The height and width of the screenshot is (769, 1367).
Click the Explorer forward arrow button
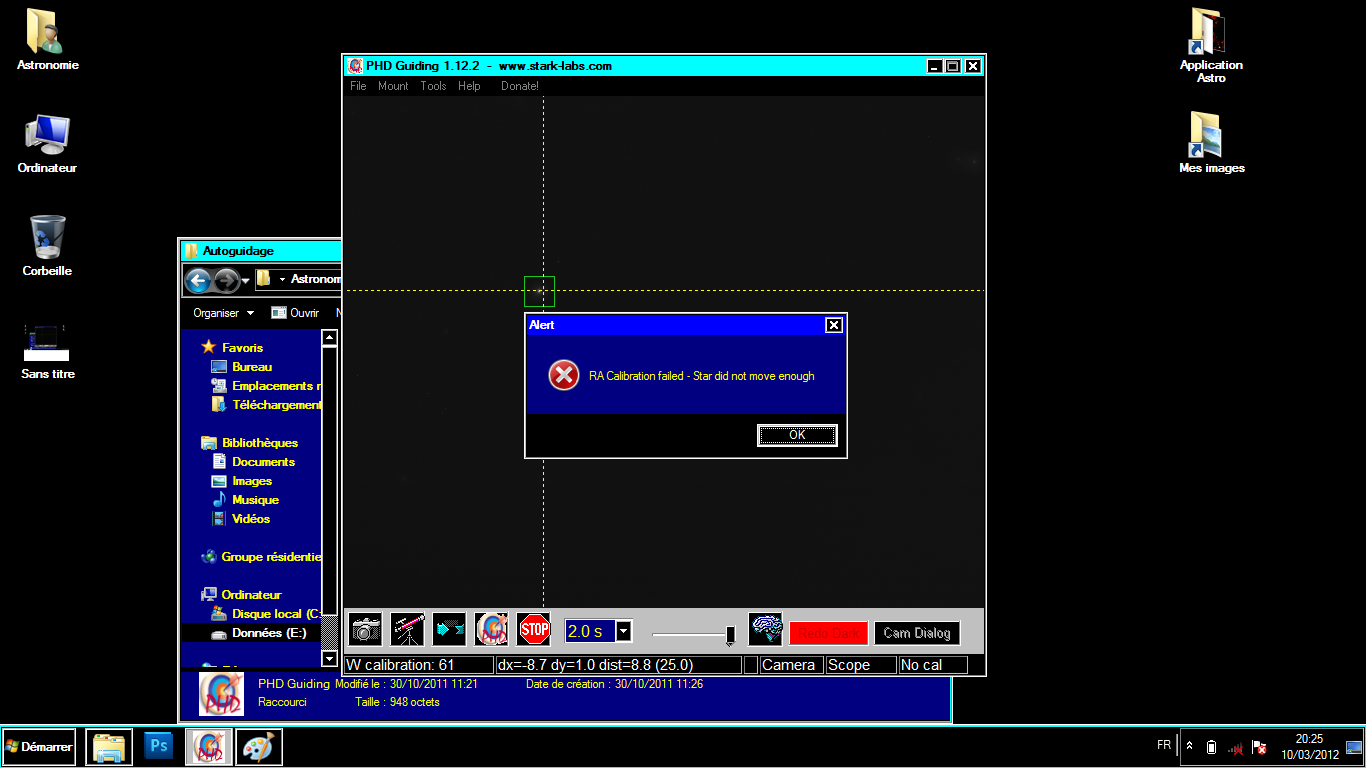(x=227, y=281)
